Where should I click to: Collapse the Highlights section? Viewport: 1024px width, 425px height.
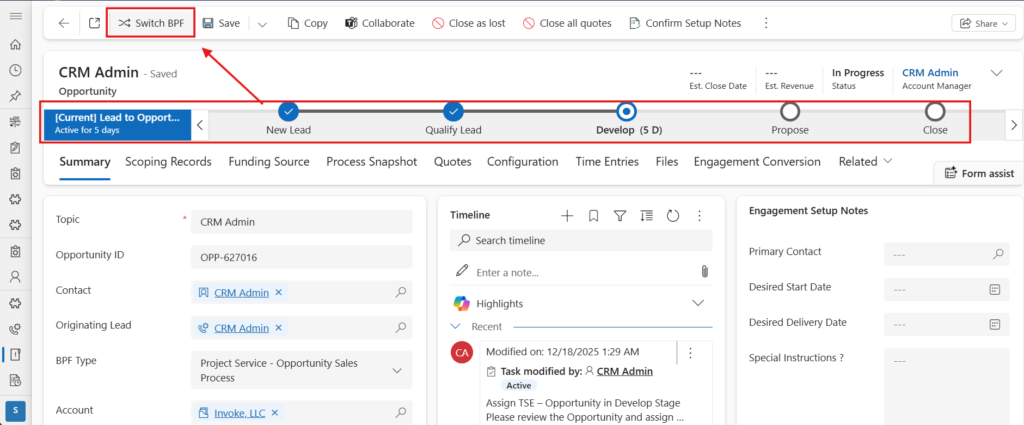pyautogui.click(x=698, y=303)
